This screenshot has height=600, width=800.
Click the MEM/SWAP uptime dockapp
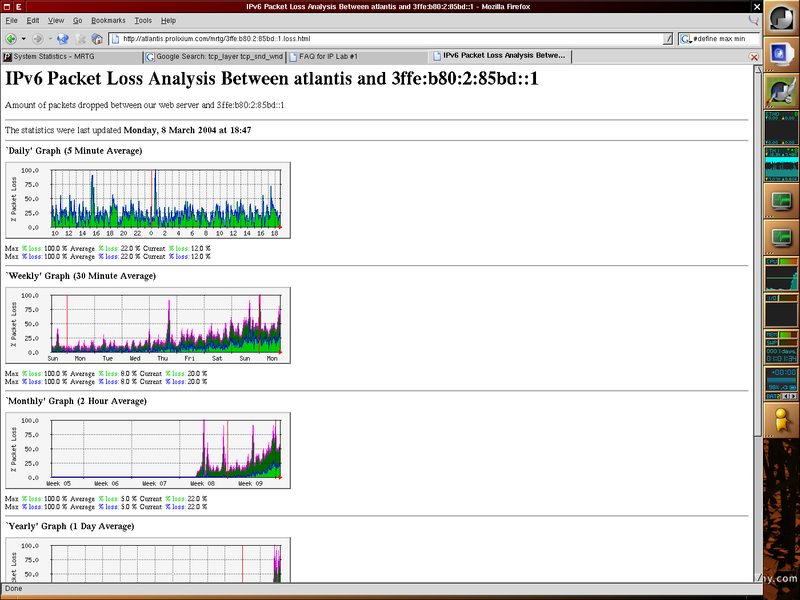(x=781, y=347)
